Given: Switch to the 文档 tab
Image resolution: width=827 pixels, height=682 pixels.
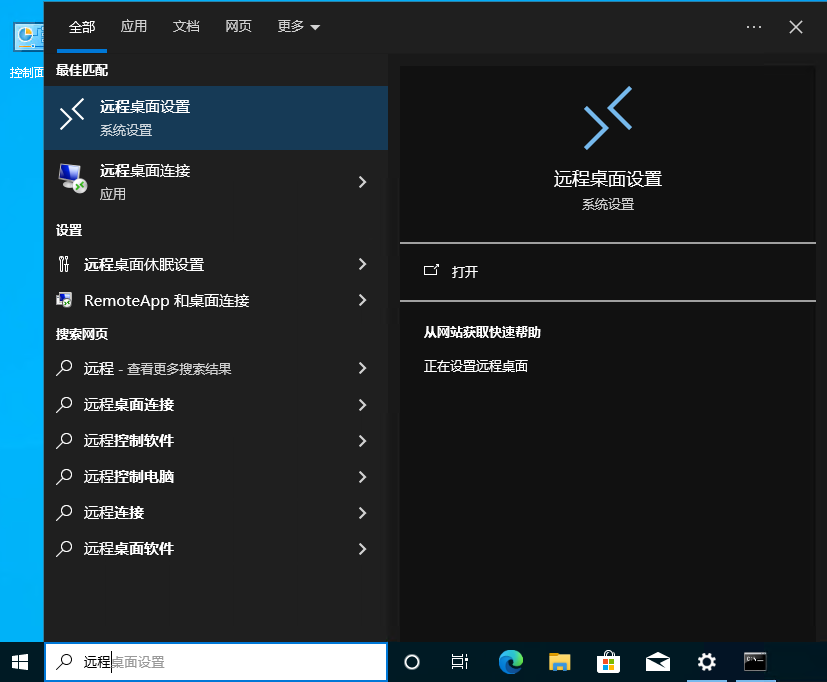Looking at the screenshot, I should point(186,27).
